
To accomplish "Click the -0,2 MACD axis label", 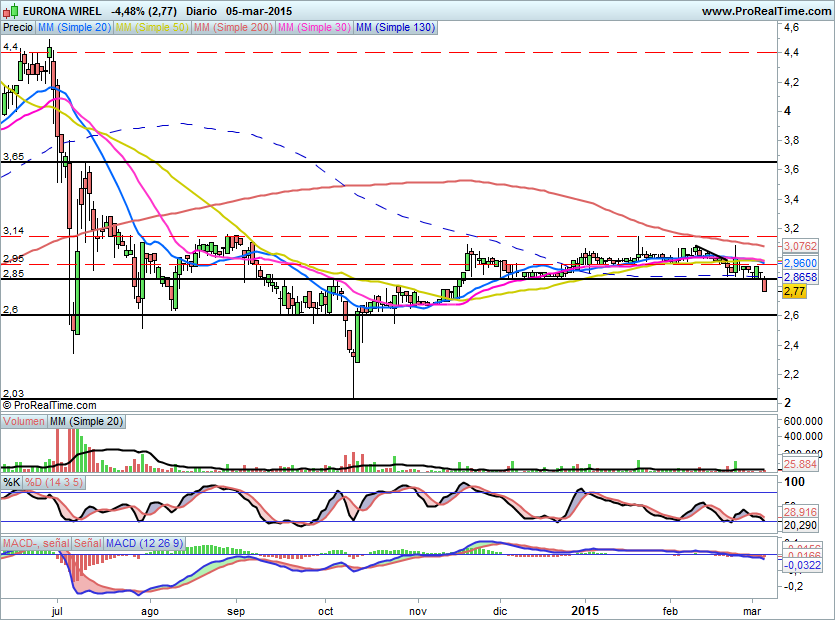I will point(793,586).
